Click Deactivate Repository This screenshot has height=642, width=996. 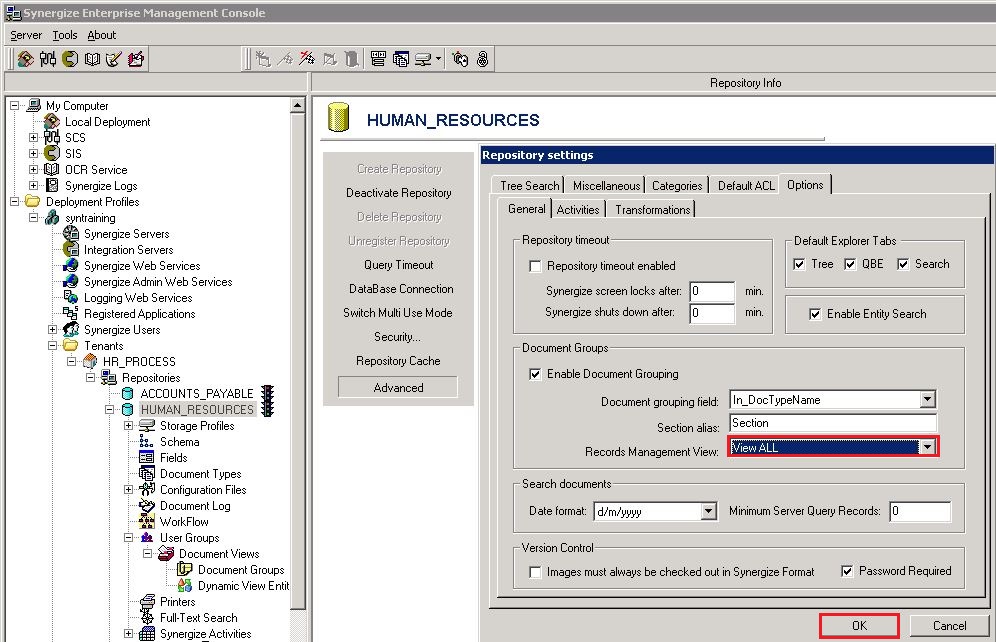(x=398, y=192)
